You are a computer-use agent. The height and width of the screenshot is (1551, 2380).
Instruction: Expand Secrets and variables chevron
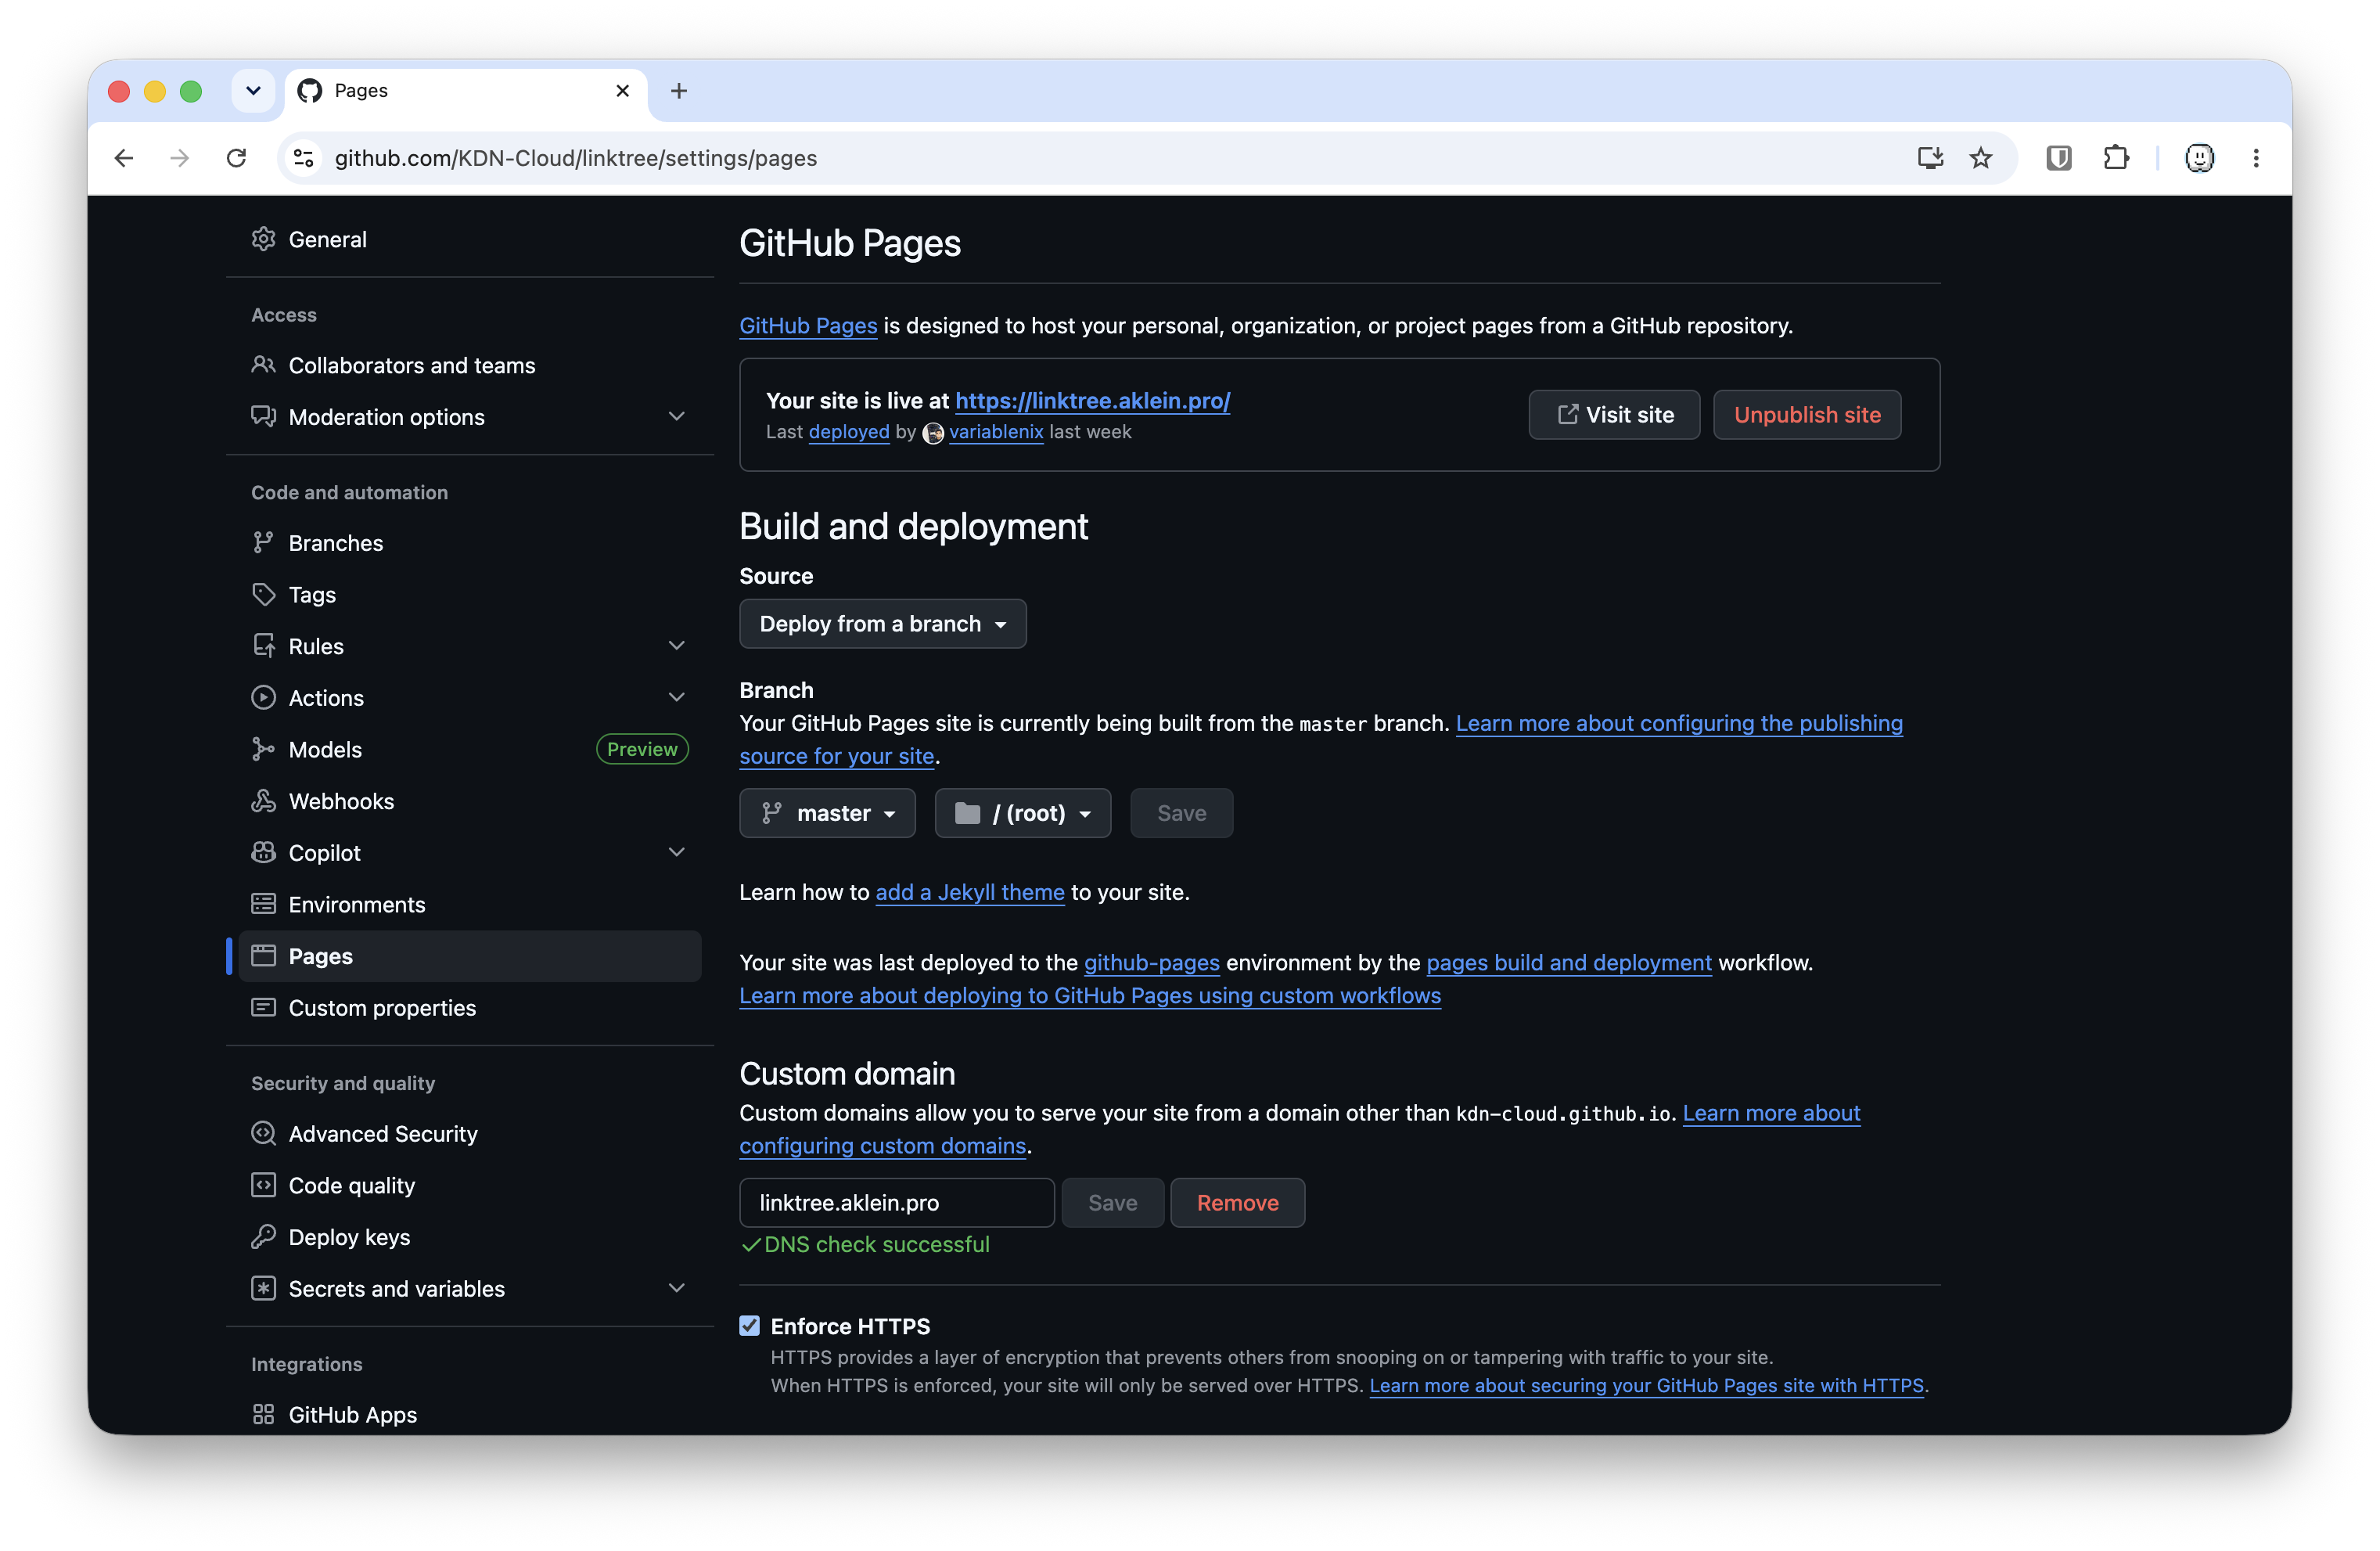677,1288
